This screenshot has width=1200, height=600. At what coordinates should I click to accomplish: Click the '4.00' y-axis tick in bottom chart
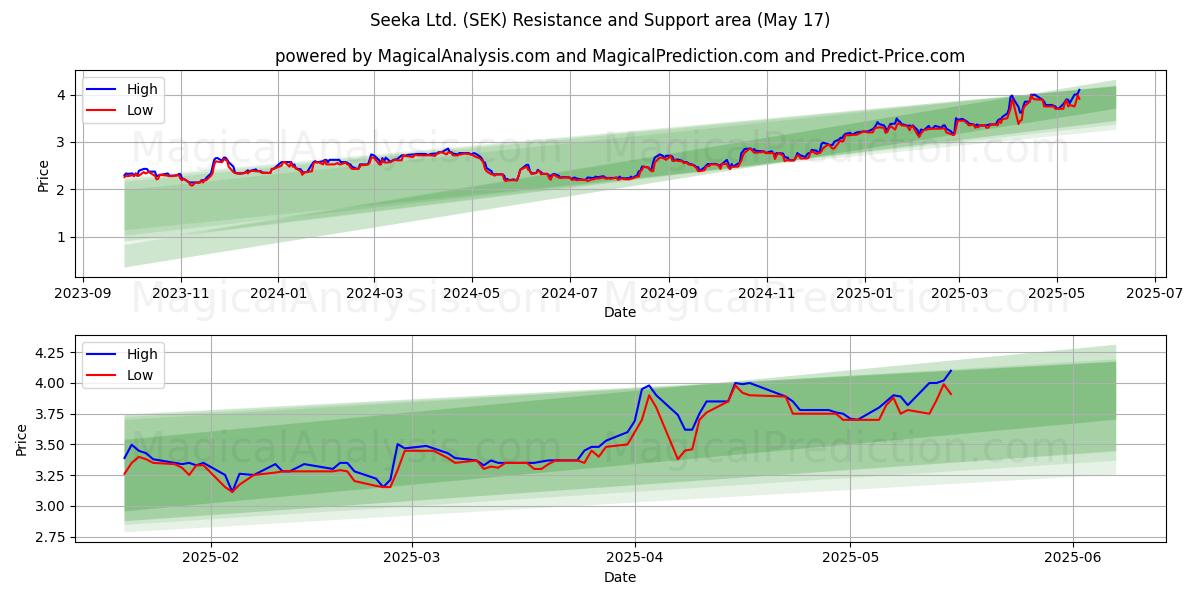pyautogui.click(x=50, y=383)
